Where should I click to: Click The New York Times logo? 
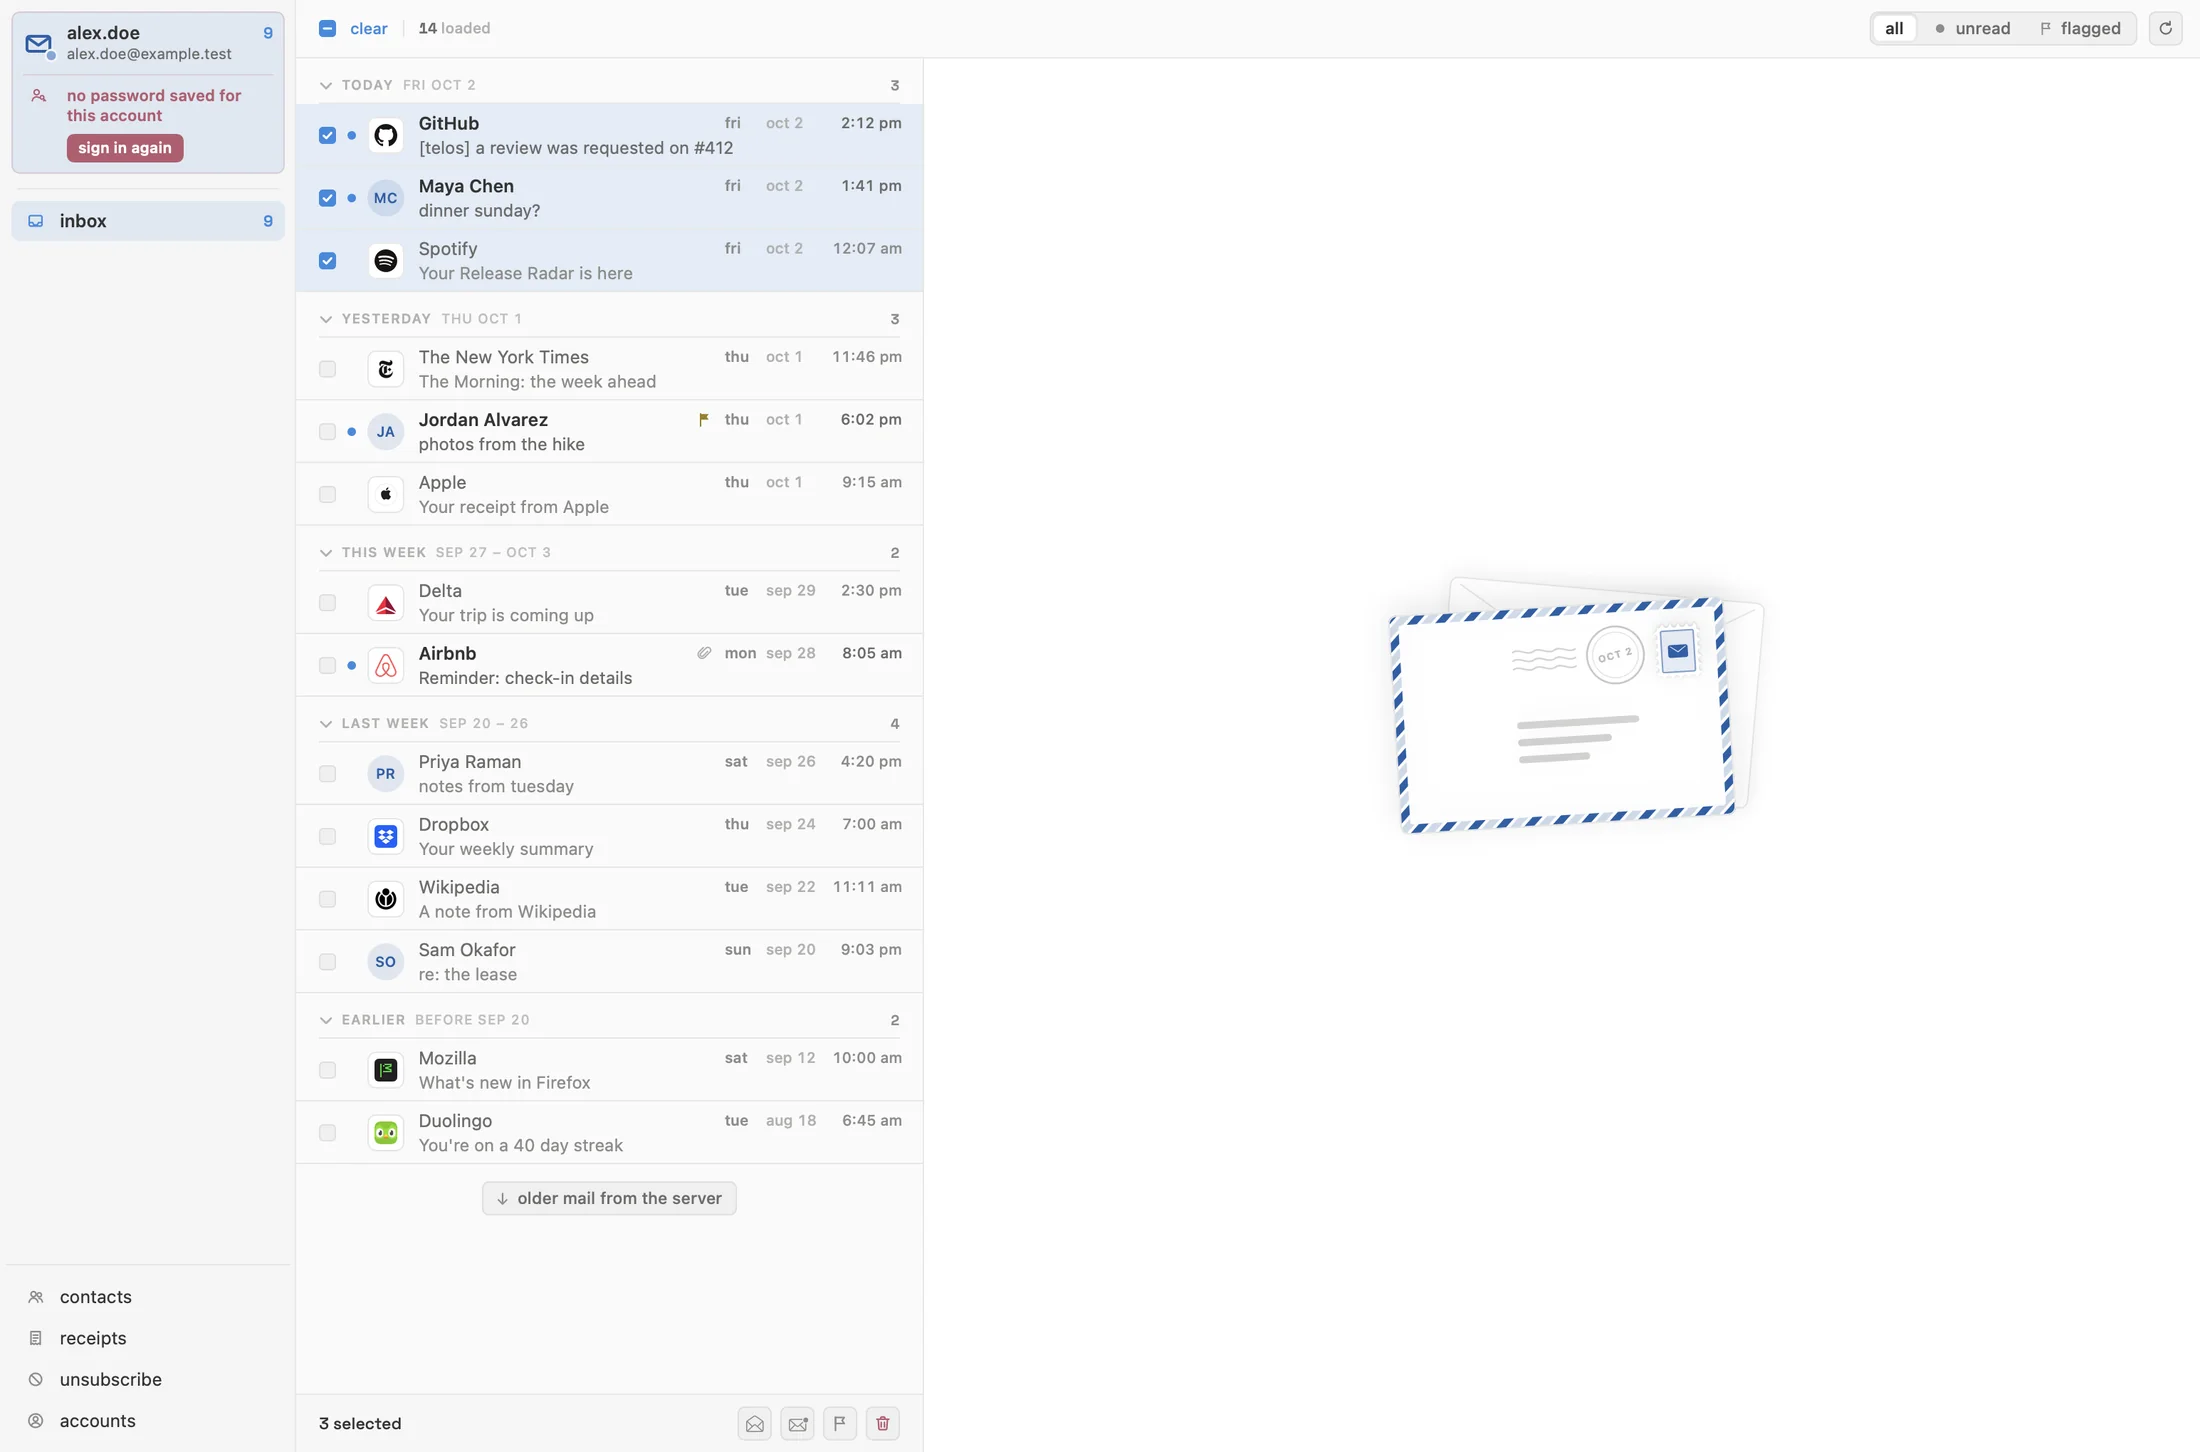(x=385, y=369)
